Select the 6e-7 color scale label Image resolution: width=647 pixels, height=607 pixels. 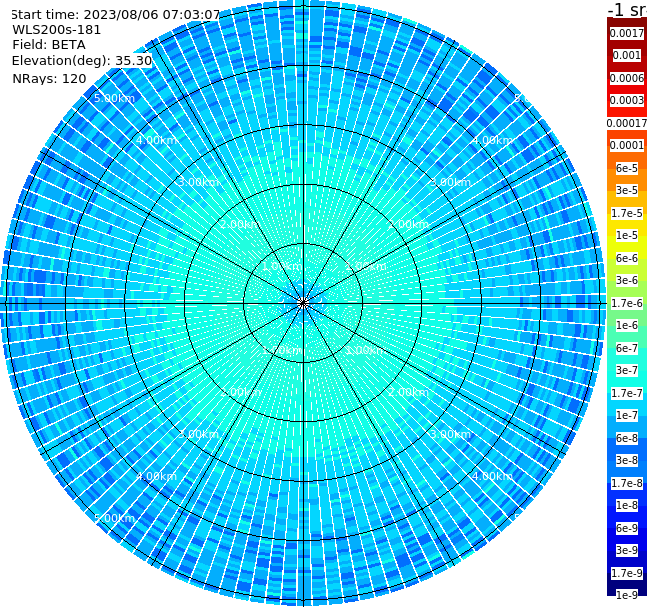point(627,348)
